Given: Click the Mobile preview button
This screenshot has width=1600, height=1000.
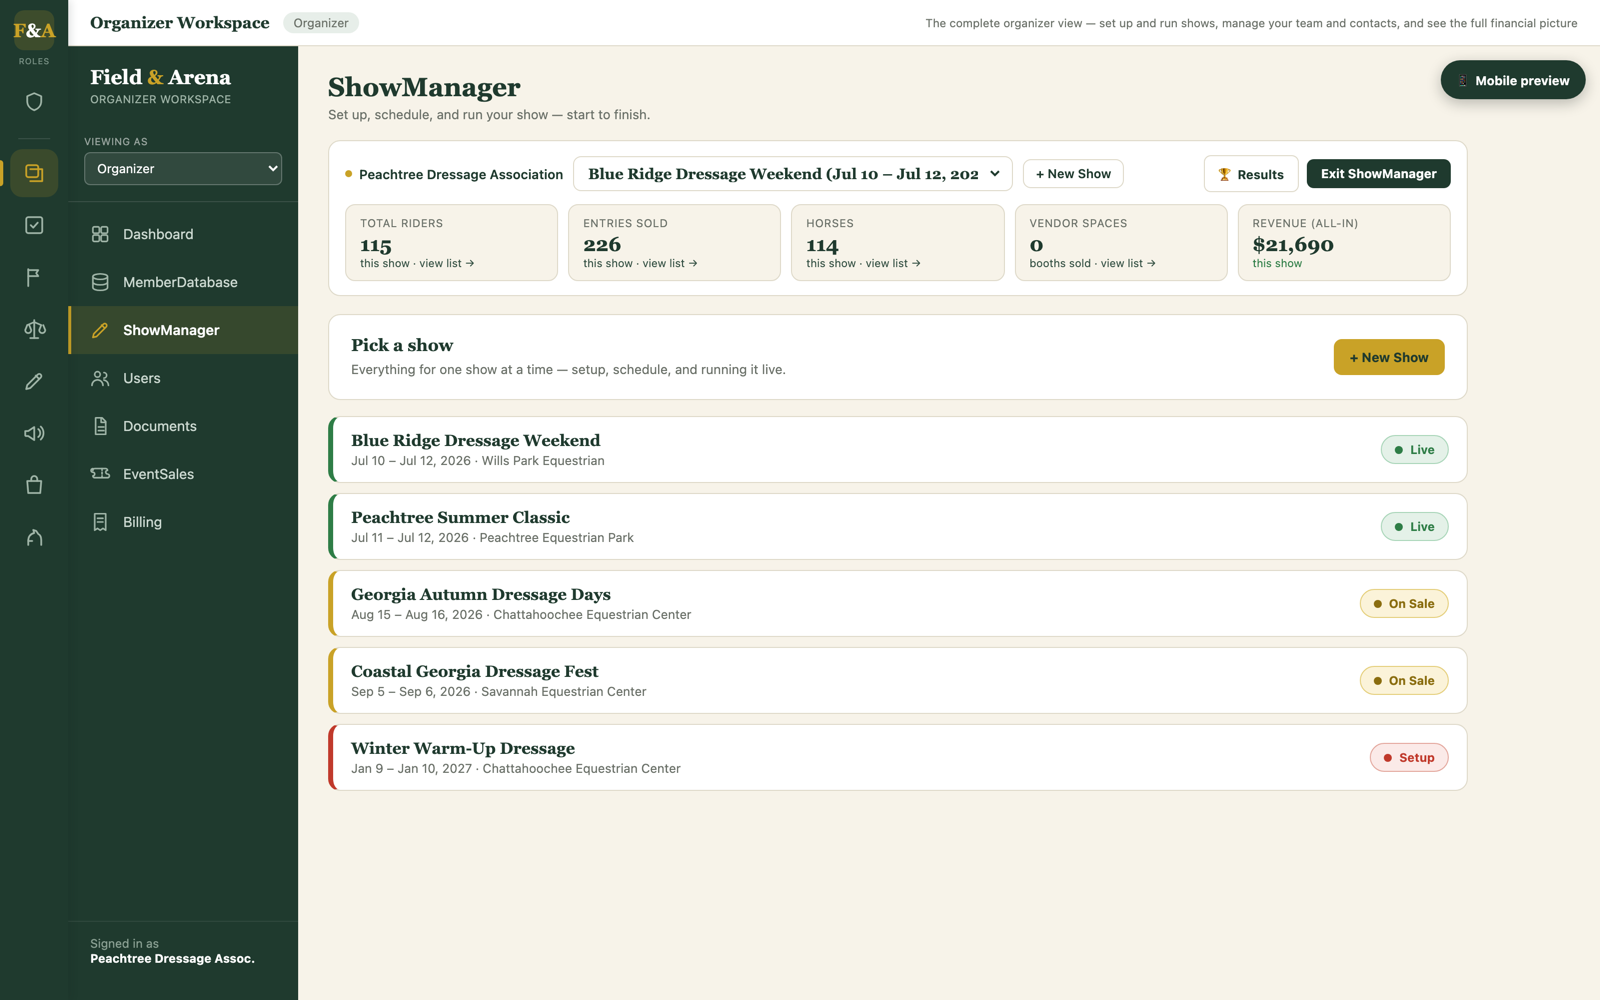Looking at the screenshot, I should pyautogui.click(x=1512, y=80).
